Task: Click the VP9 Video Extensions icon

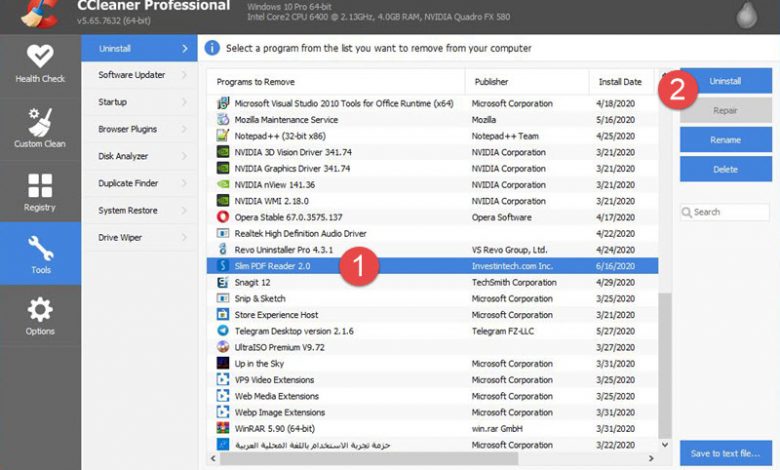Action: pos(223,379)
